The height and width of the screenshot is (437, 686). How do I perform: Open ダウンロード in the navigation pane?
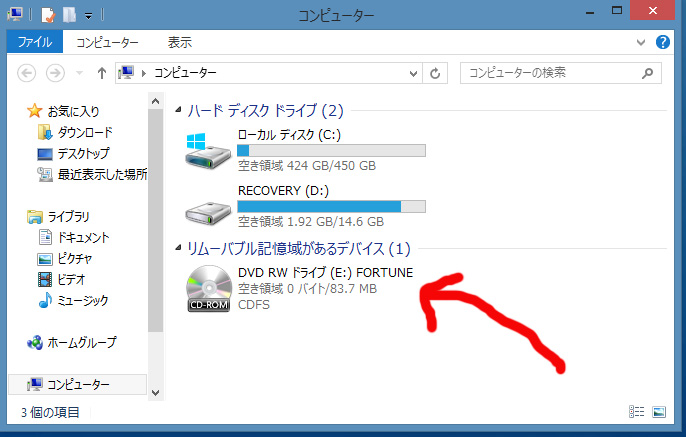pyautogui.click(x=85, y=132)
